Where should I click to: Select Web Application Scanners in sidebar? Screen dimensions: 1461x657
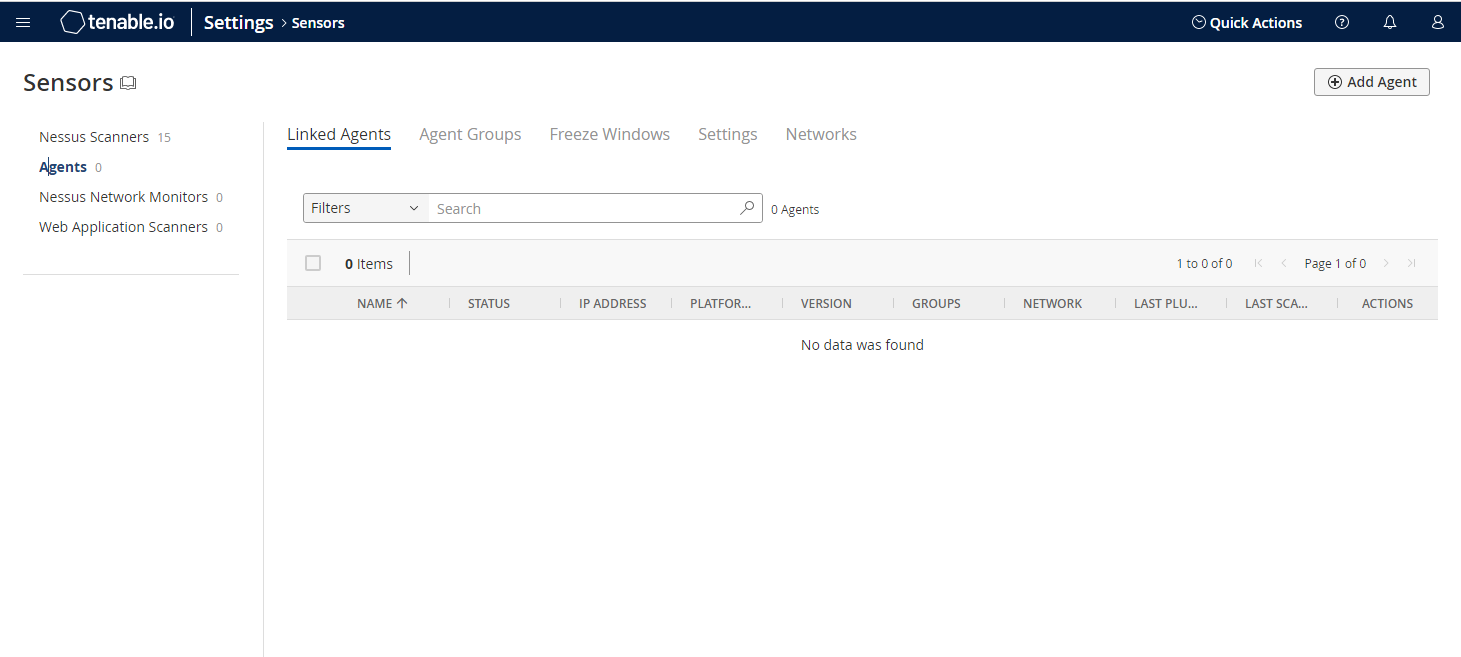(x=123, y=227)
